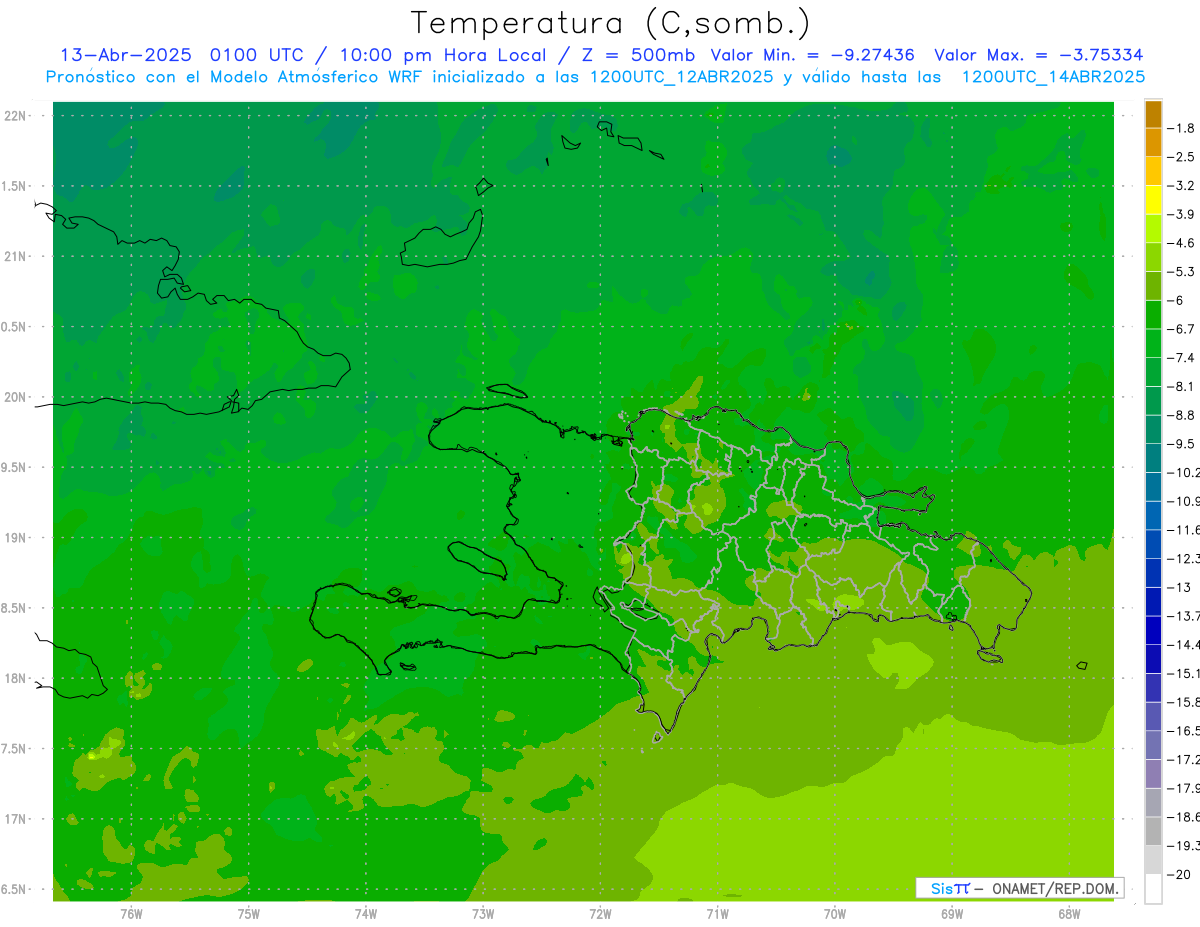This screenshot has height=927, width=1200.
Task: Click the '22N' latitude axis label
Action: 16,116
